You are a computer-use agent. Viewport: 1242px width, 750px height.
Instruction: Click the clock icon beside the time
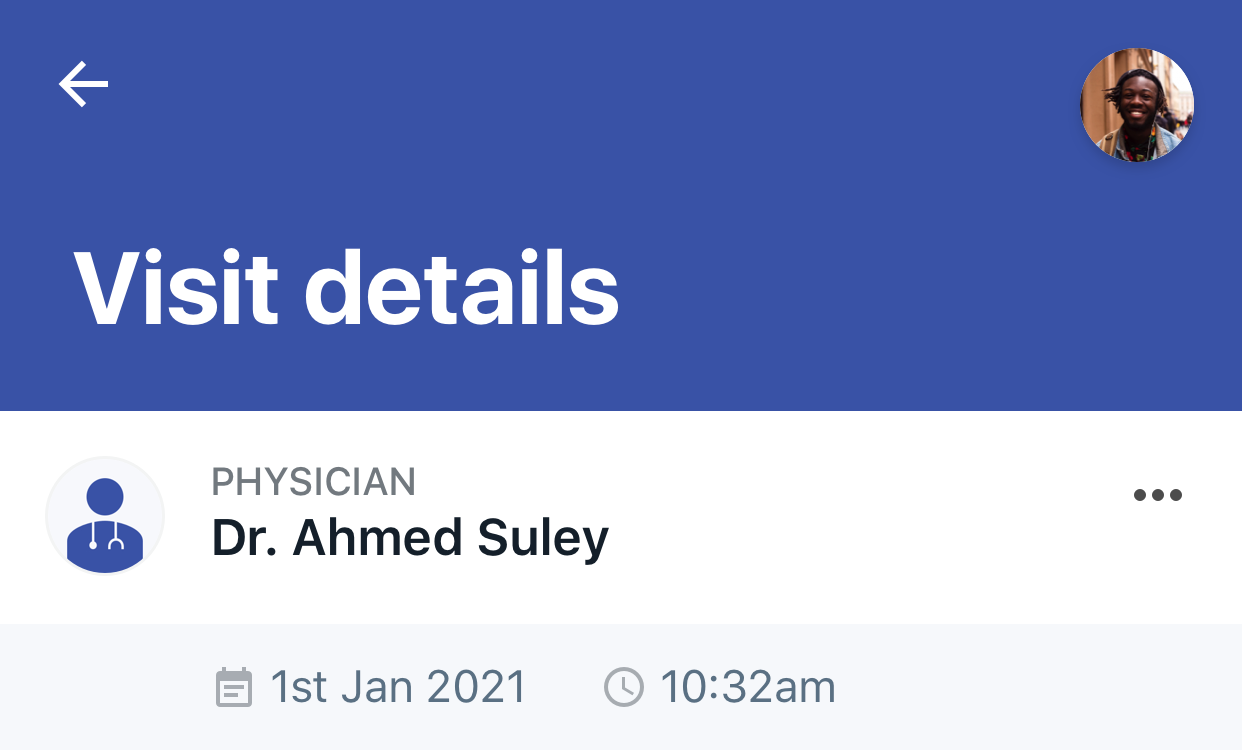[x=623, y=688]
